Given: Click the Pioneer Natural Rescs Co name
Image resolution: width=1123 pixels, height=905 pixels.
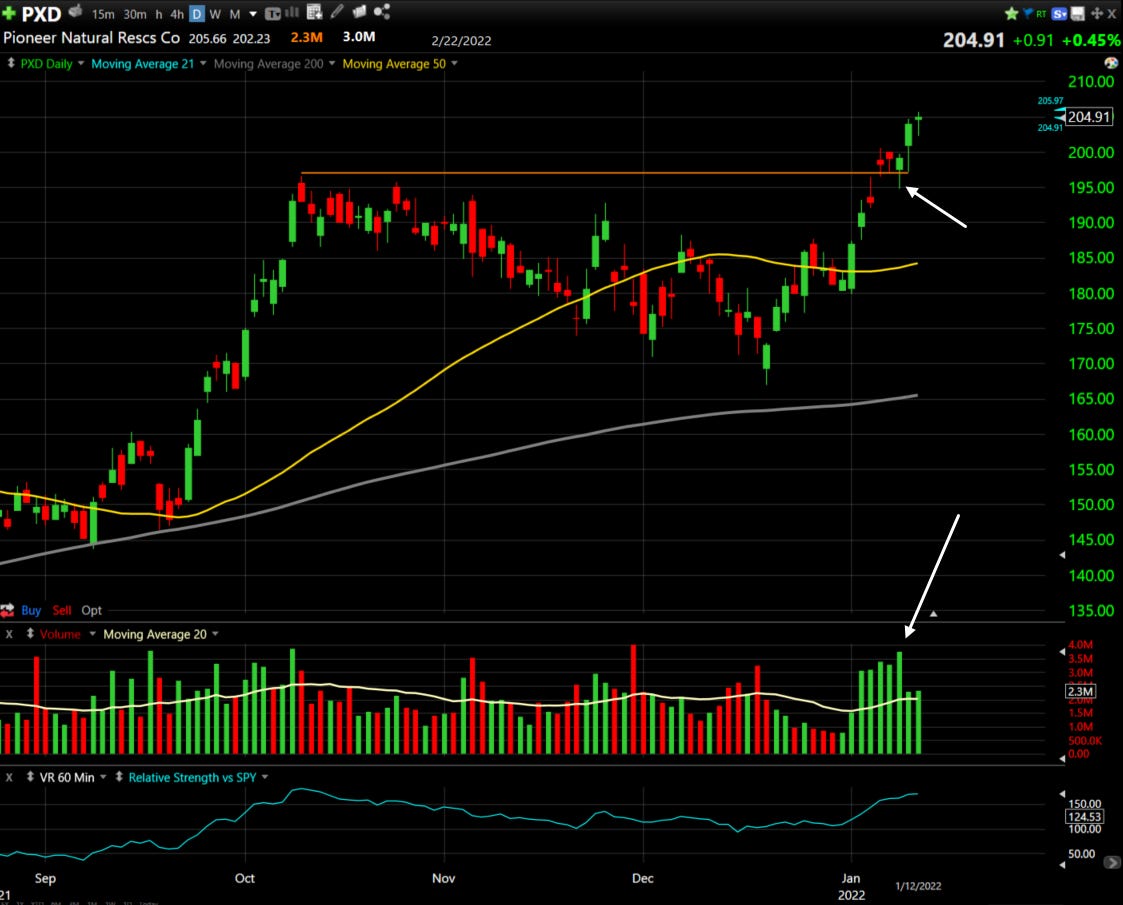Looking at the screenshot, I should tap(92, 38).
